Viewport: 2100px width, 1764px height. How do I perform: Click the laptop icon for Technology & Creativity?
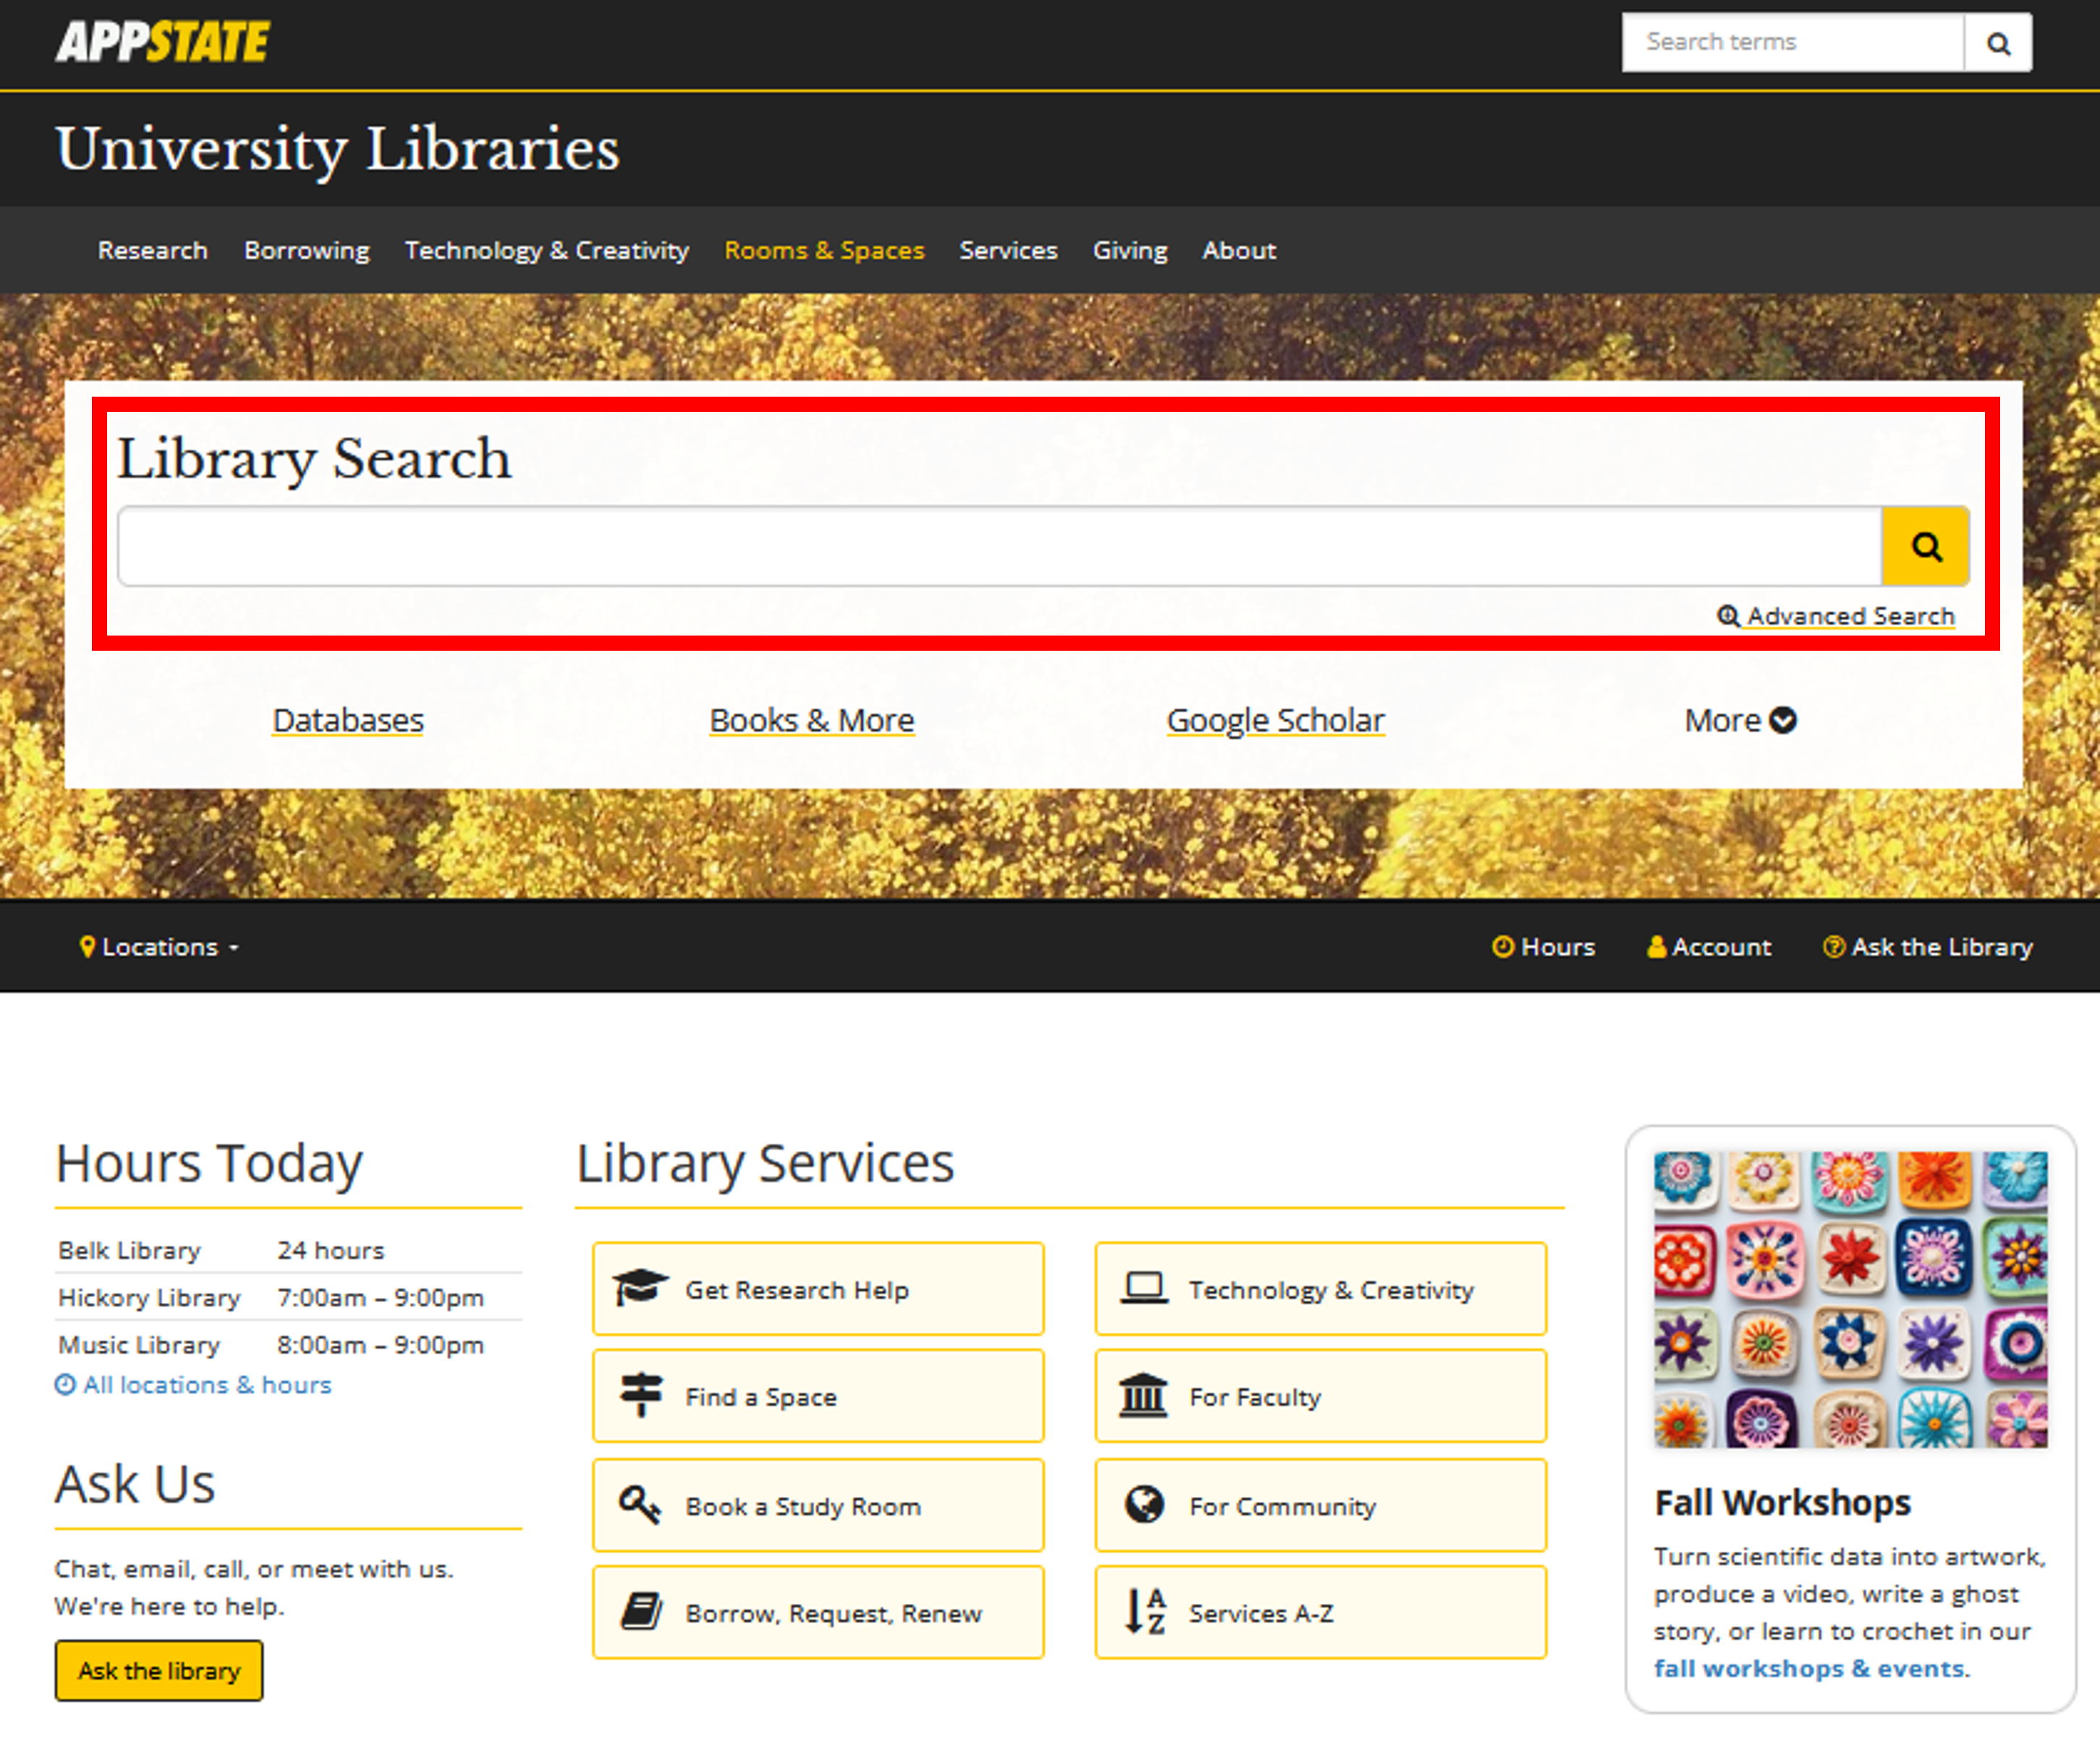1143,1287
